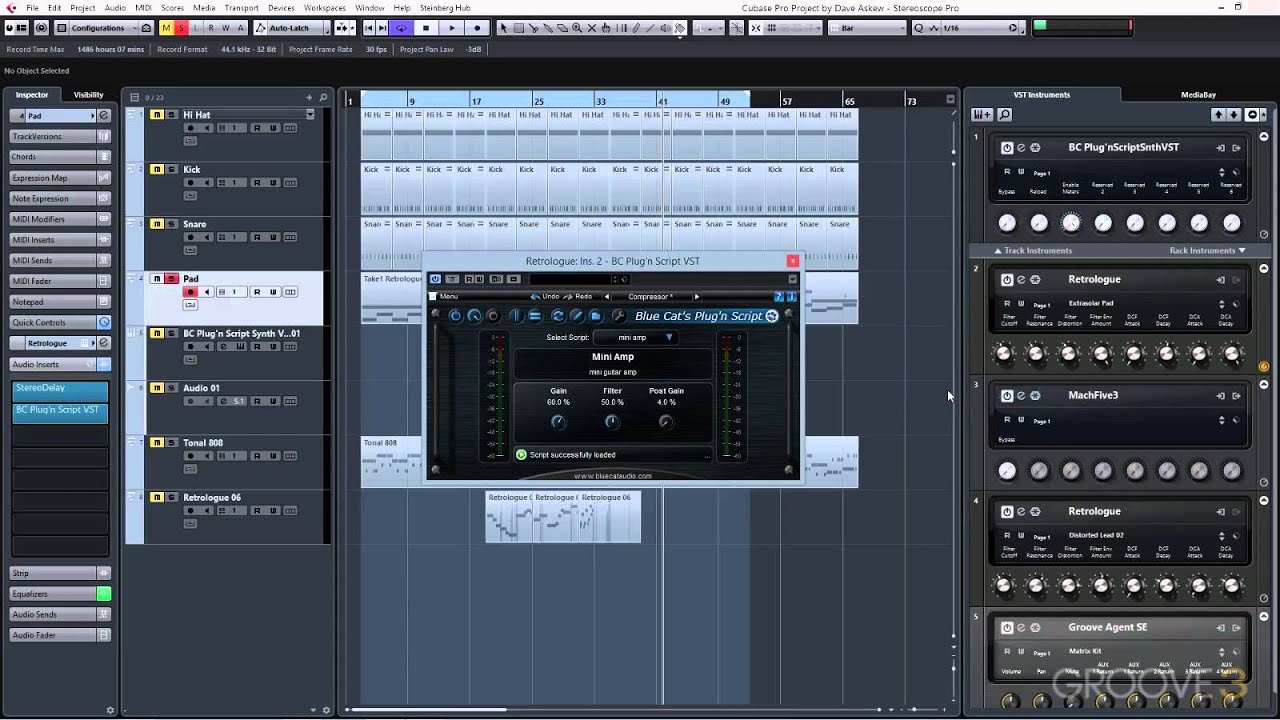Screen dimensions: 1280x720
Task: Click the transport Record button
Action: [477, 28]
